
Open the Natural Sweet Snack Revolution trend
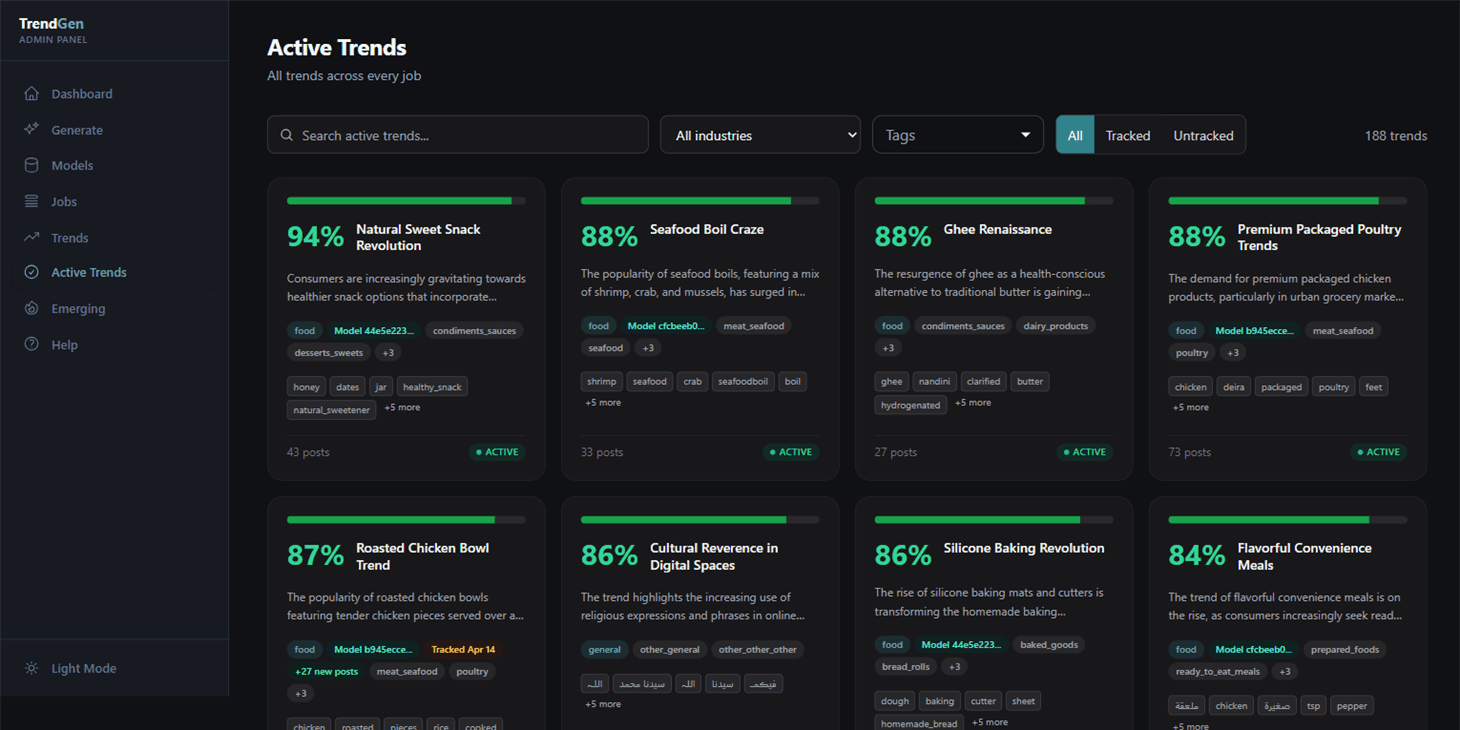point(418,237)
